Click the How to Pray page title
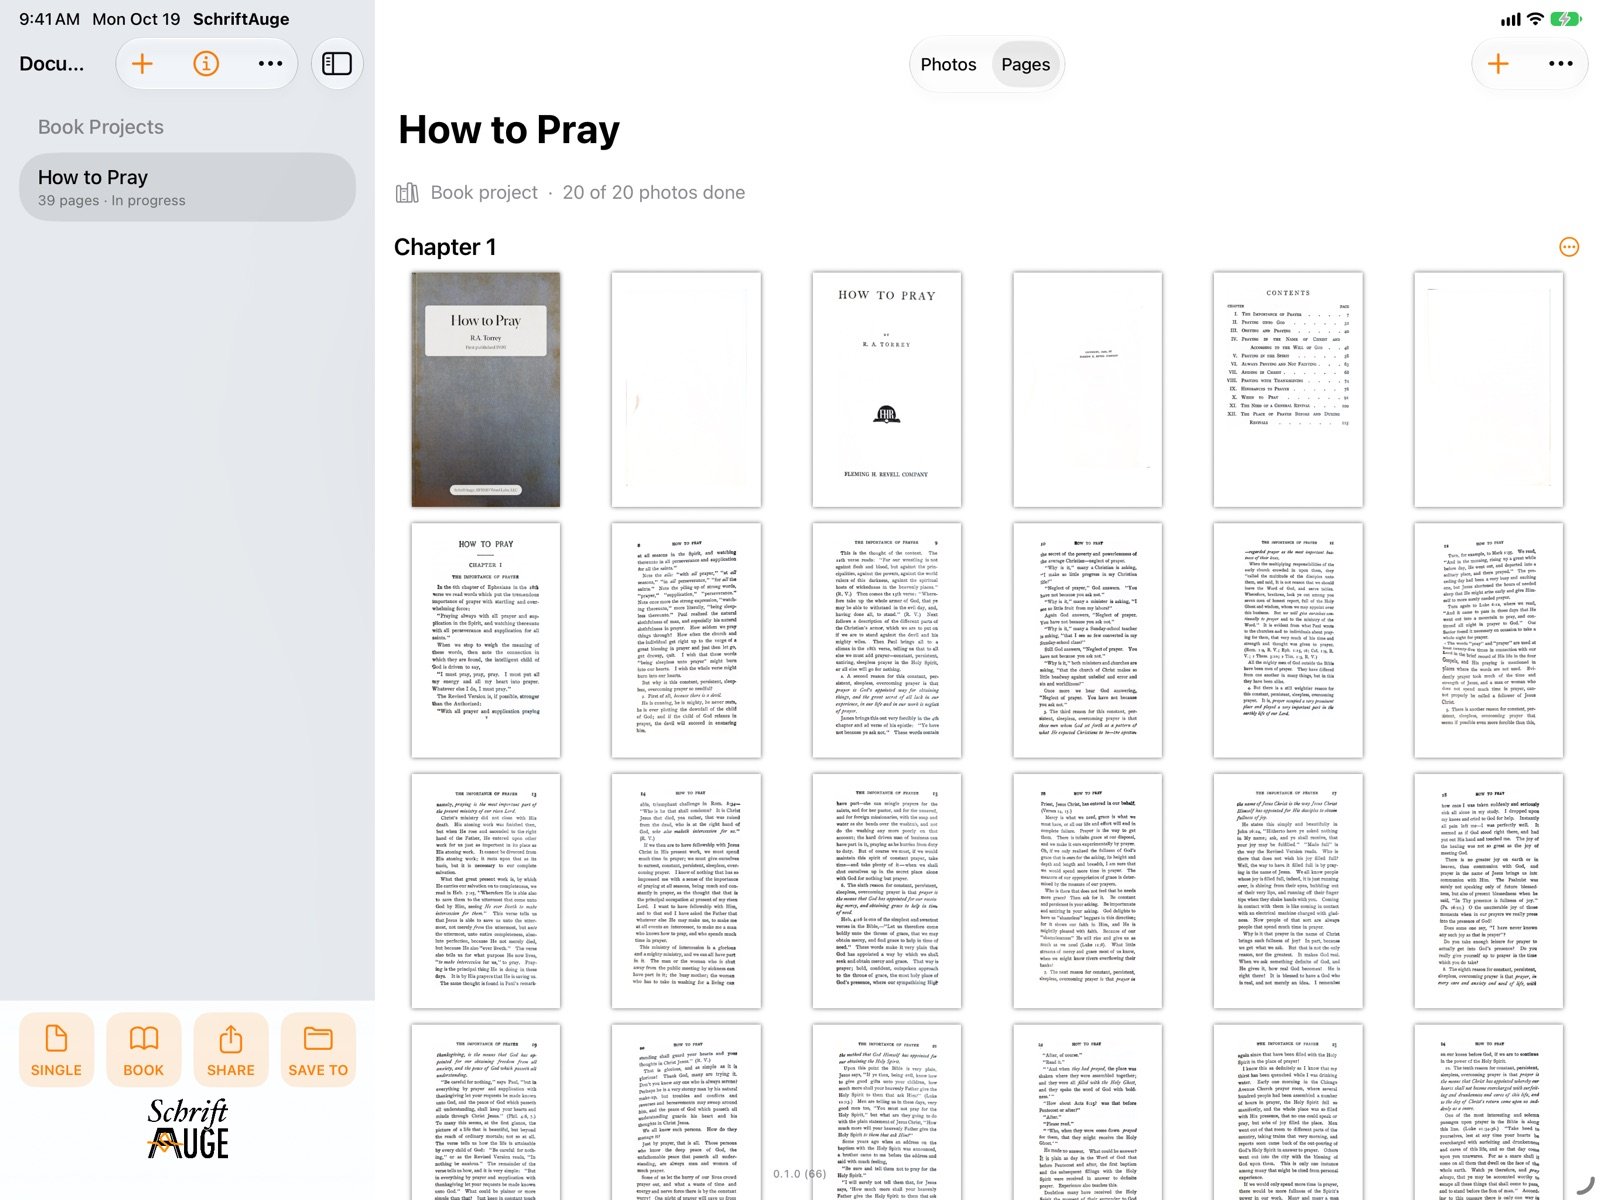Screen dimensions: 1600x1200 pyautogui.click(x=509, y=130)
